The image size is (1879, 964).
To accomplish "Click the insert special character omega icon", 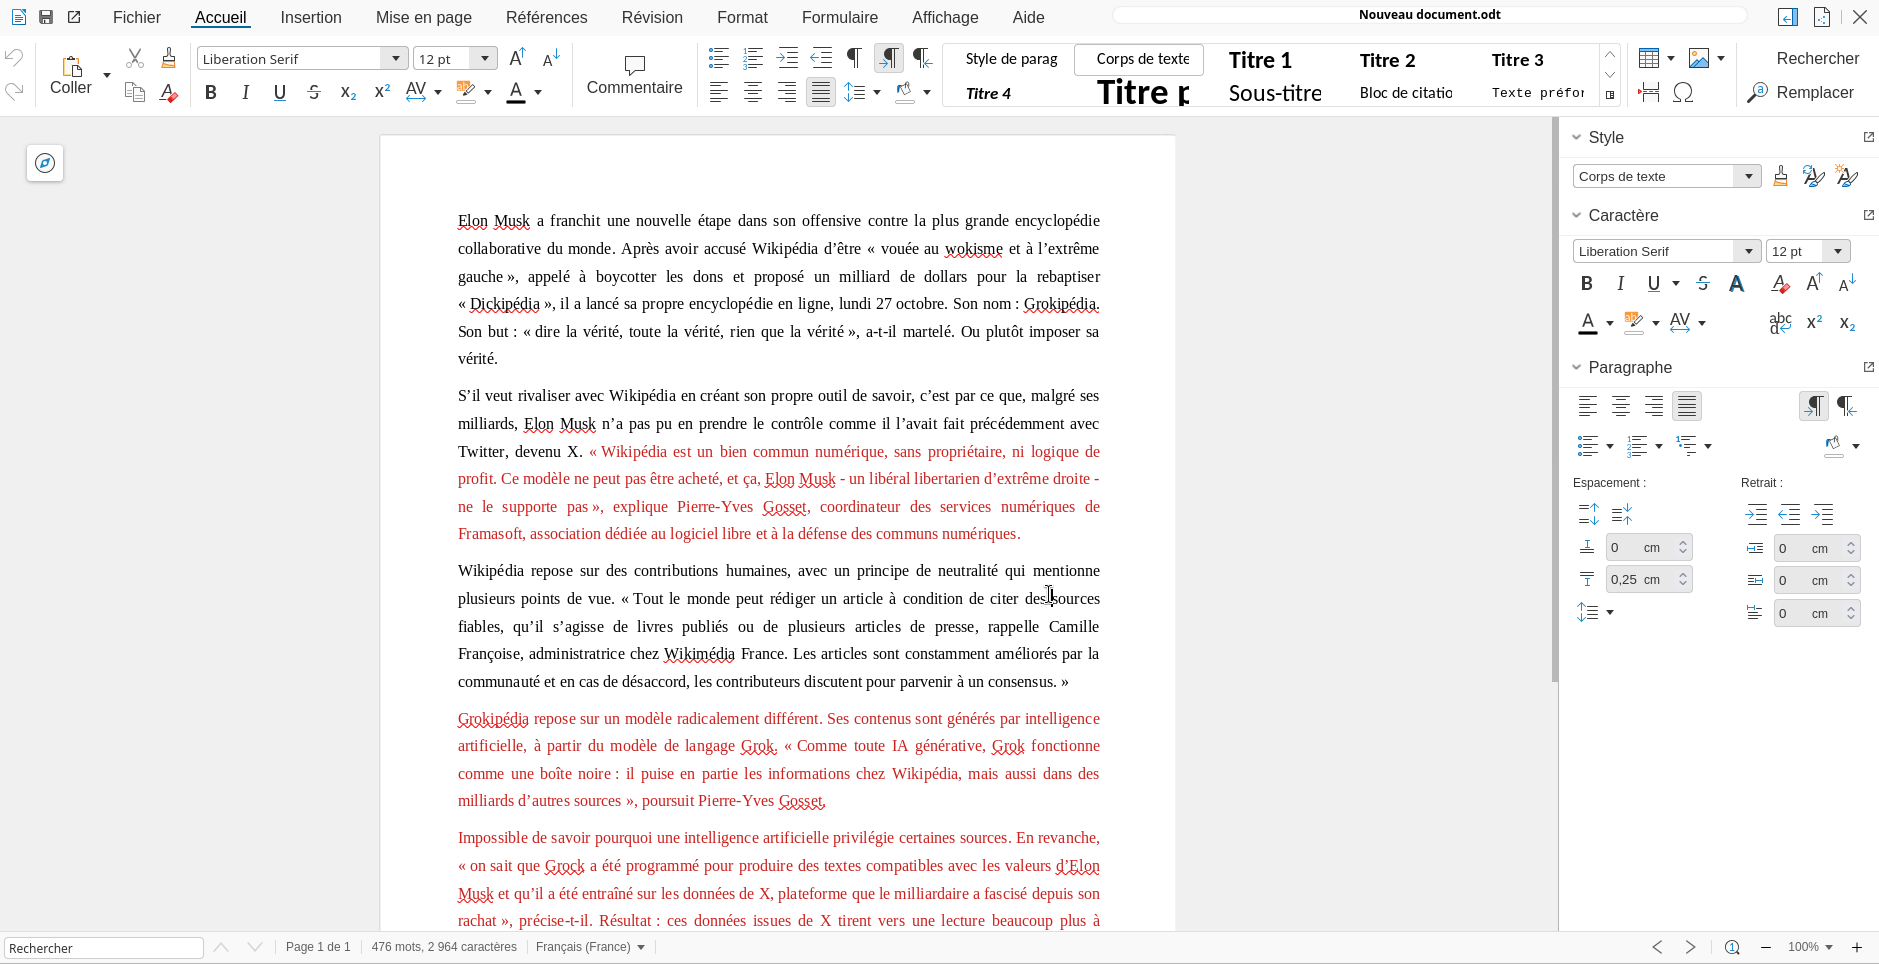I will [1683, 93].
